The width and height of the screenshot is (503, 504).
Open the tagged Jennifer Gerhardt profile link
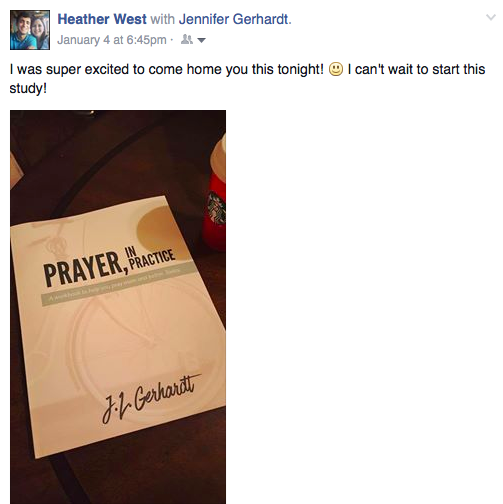pyautogui.click(x=235, y=19)
